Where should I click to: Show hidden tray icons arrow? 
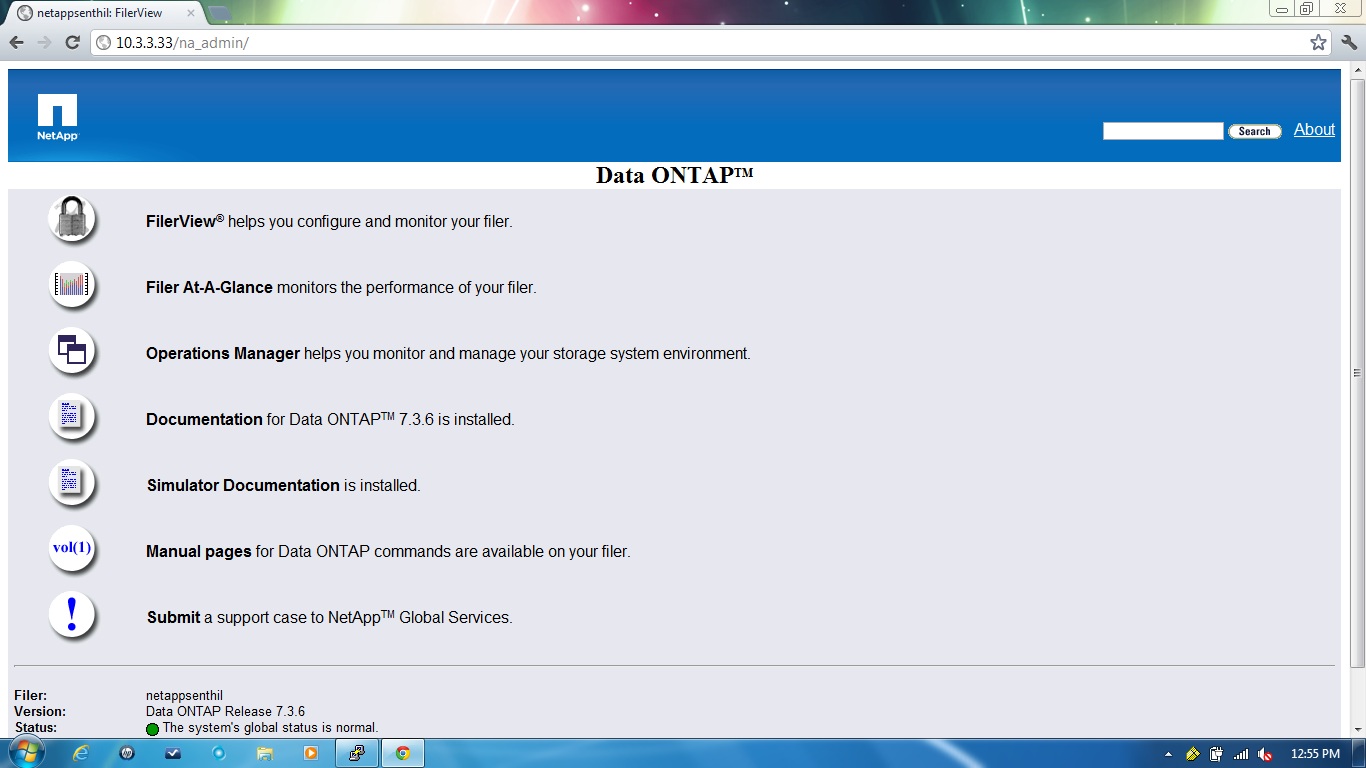pos(1168,754)
